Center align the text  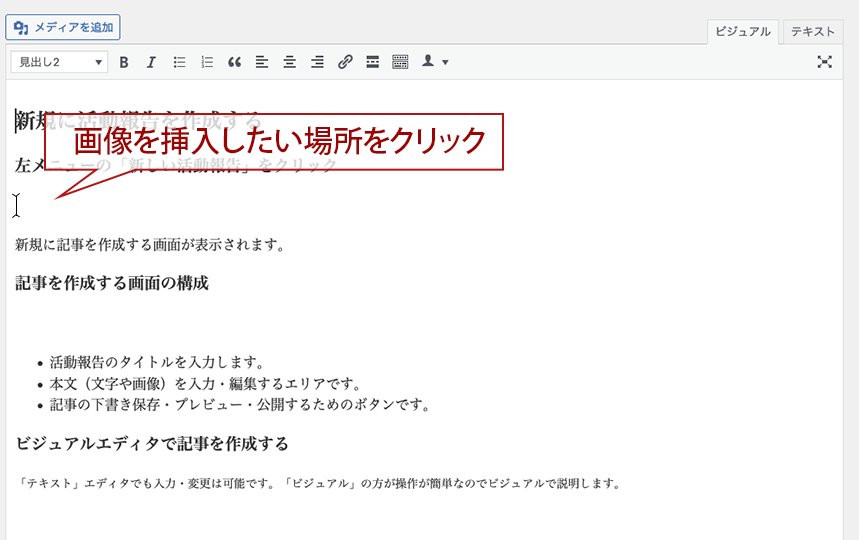tap(289, 62)
